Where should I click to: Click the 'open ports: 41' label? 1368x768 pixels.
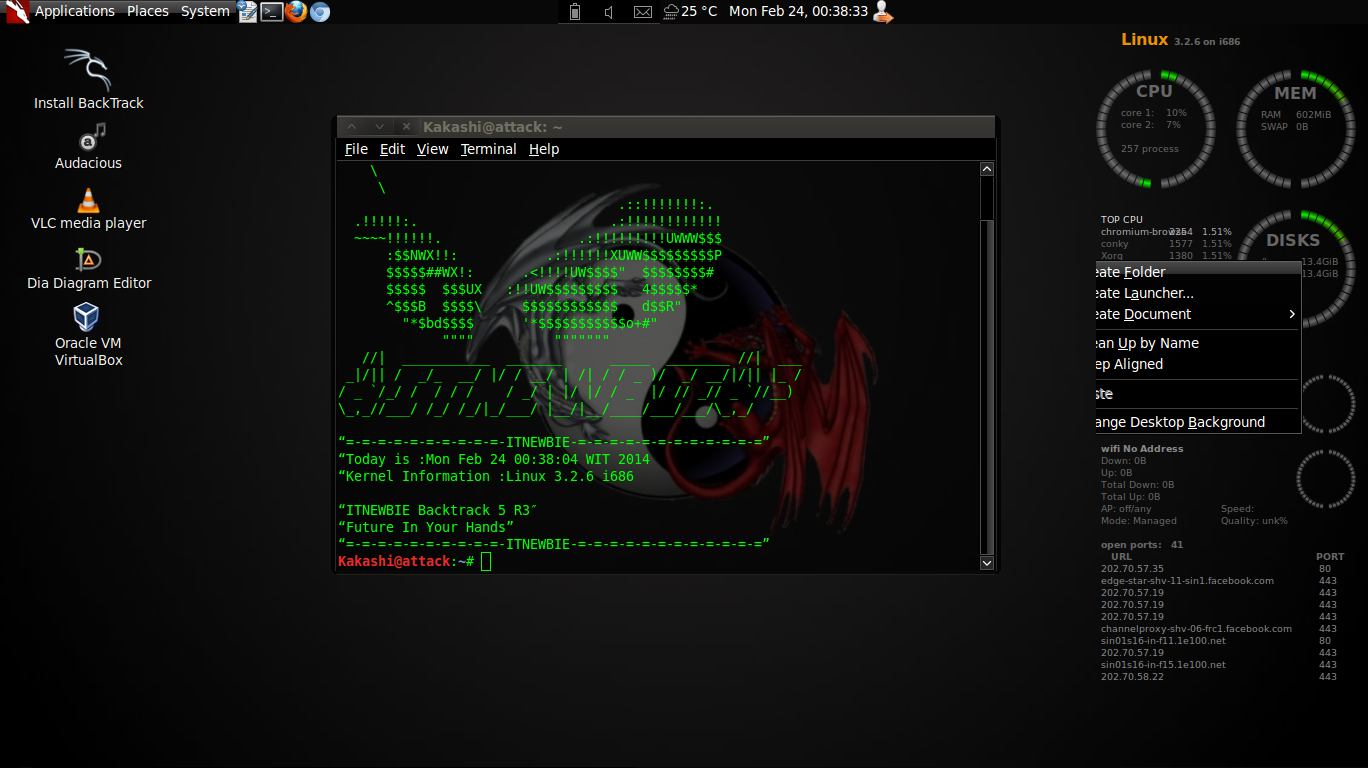[1142, 545]
